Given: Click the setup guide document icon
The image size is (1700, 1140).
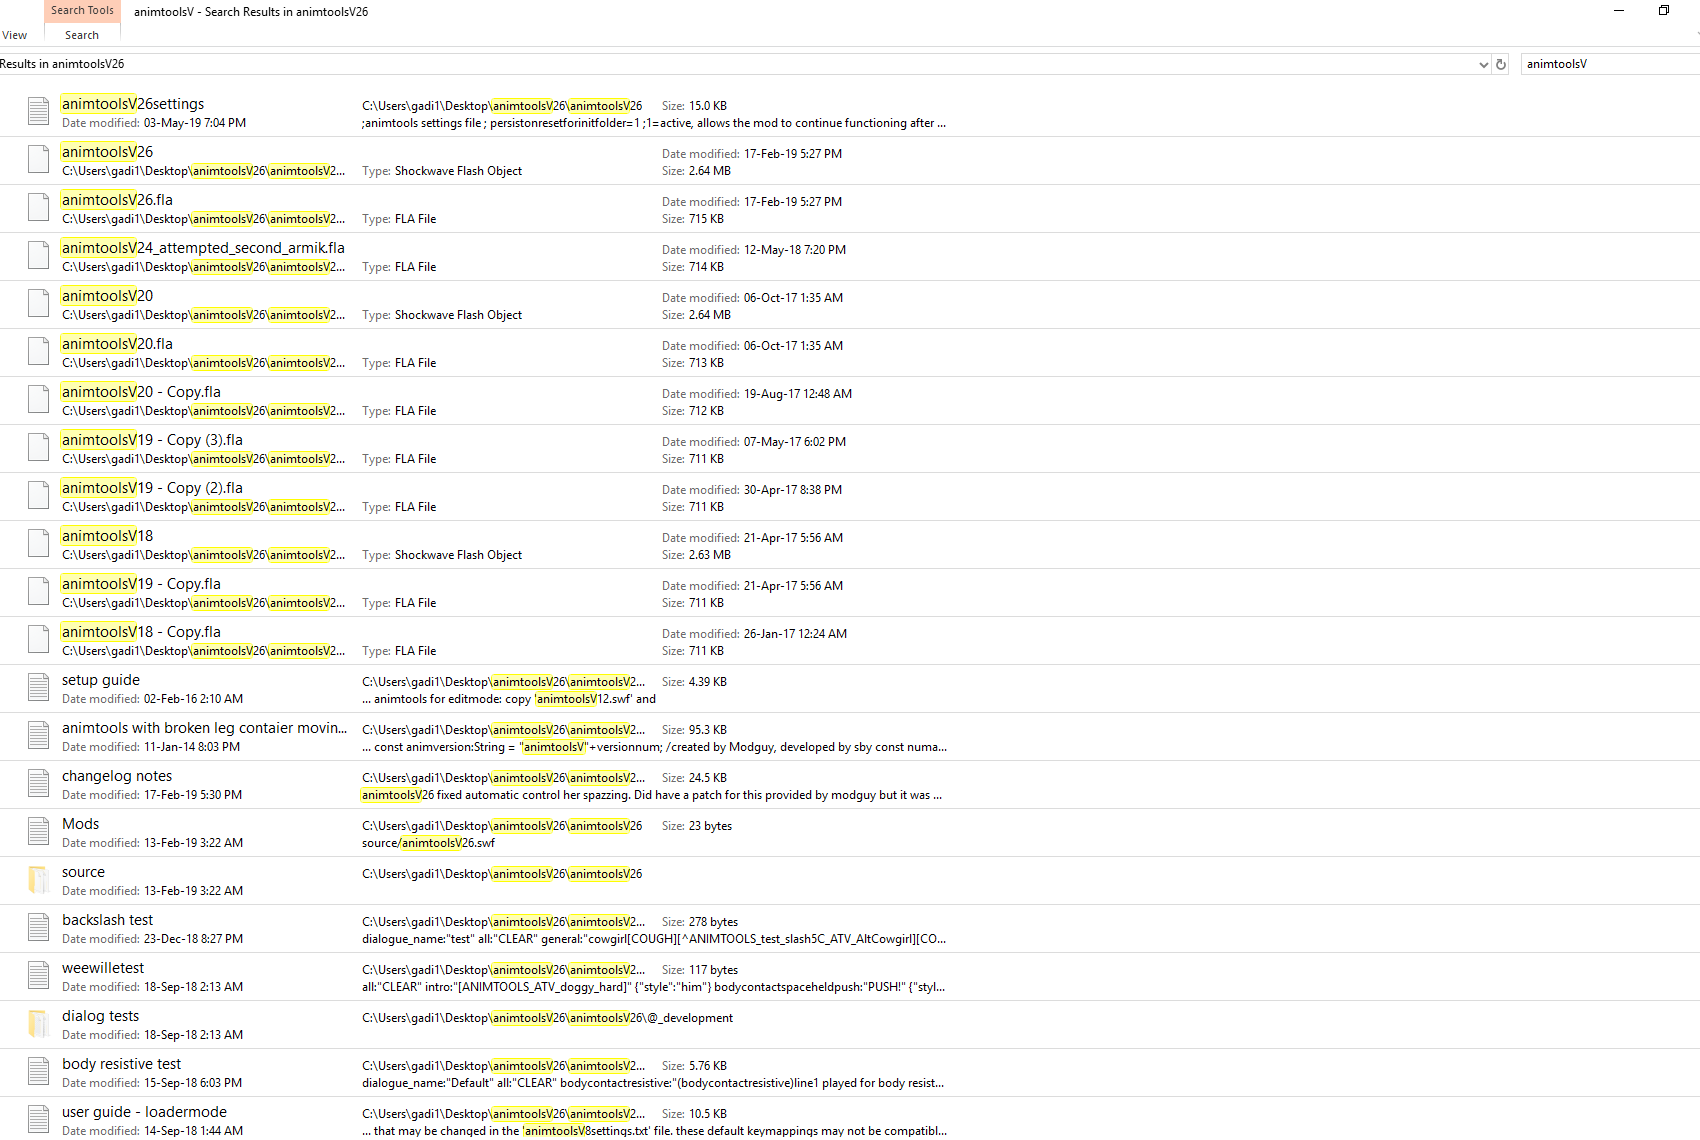Looking at the screenshot, I should [x=38, y=688].
